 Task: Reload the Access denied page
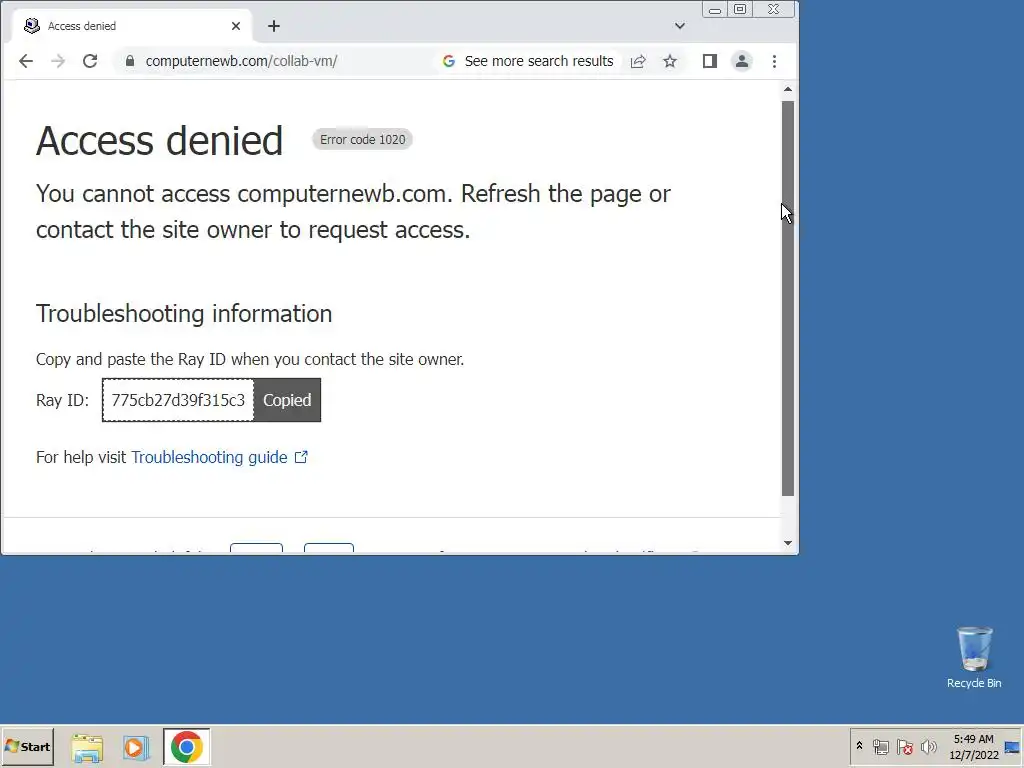click(90, 61)
